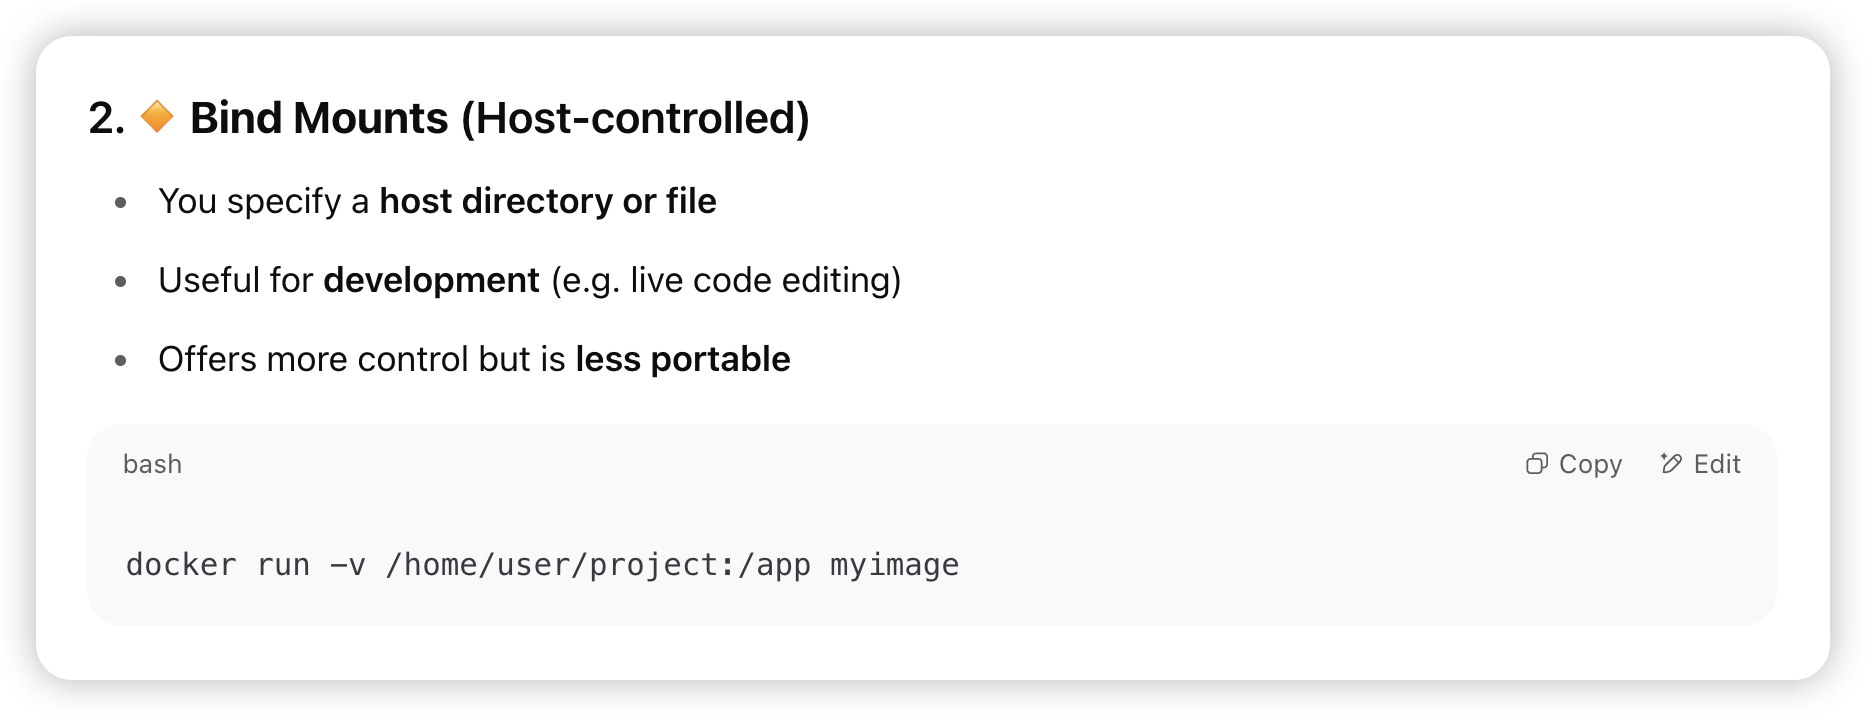The image size is (1866, 716).
Task: Click the word 'docker' in the command
Action: [x=181, y=565]
